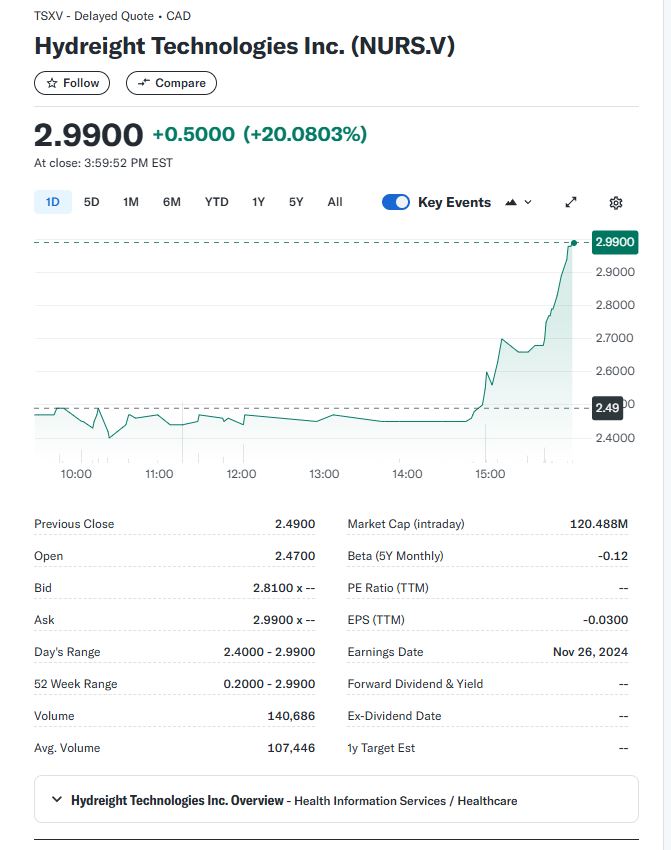This screenshot has height=850, width=671.
Task: Expand chart to full screen
Action: (x=571, y=202)
